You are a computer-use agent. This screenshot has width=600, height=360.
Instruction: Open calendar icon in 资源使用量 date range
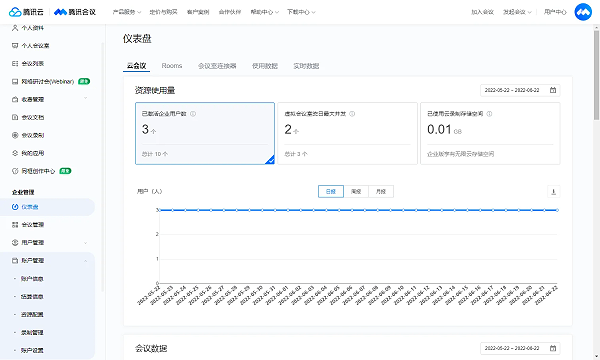click(x=553, y=90)
